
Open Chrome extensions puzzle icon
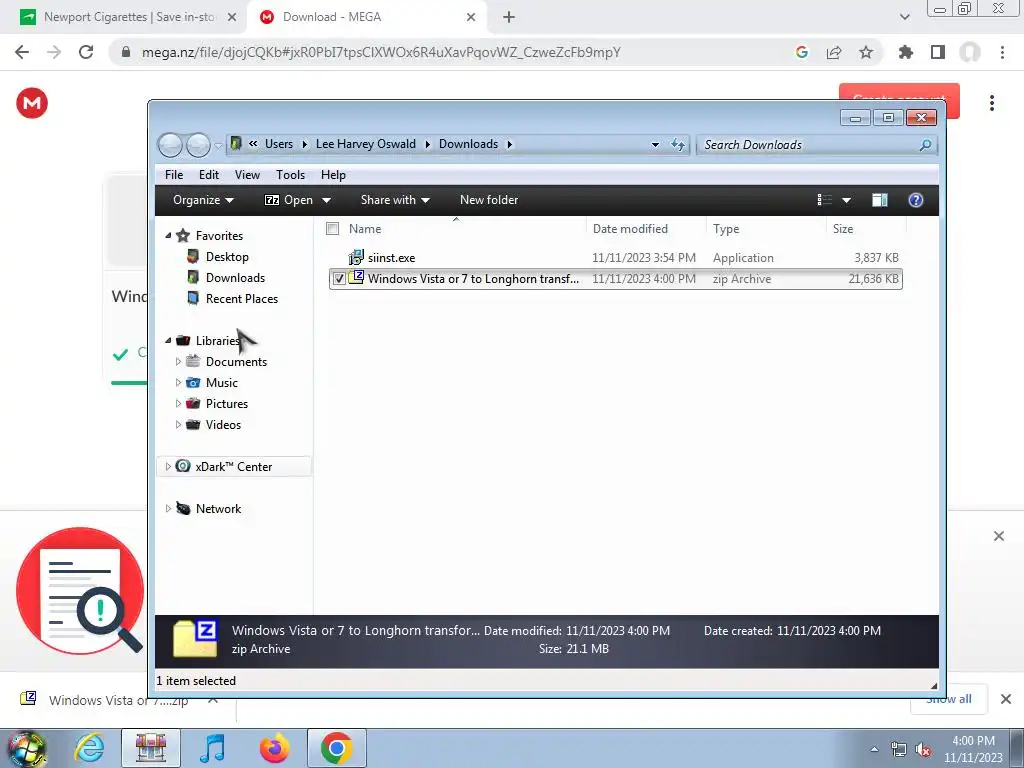905,52
